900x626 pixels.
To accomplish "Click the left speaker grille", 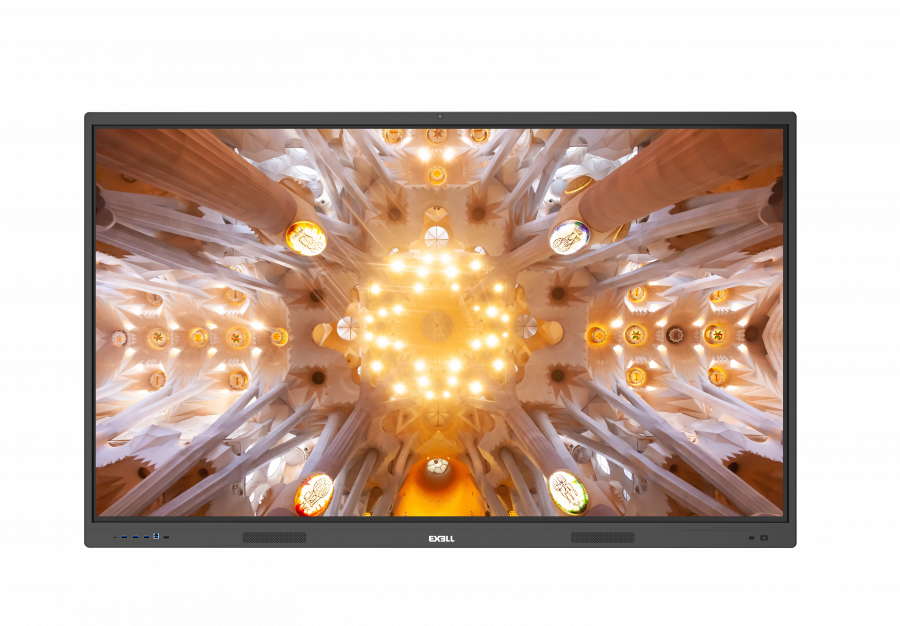I will [274, 538].
